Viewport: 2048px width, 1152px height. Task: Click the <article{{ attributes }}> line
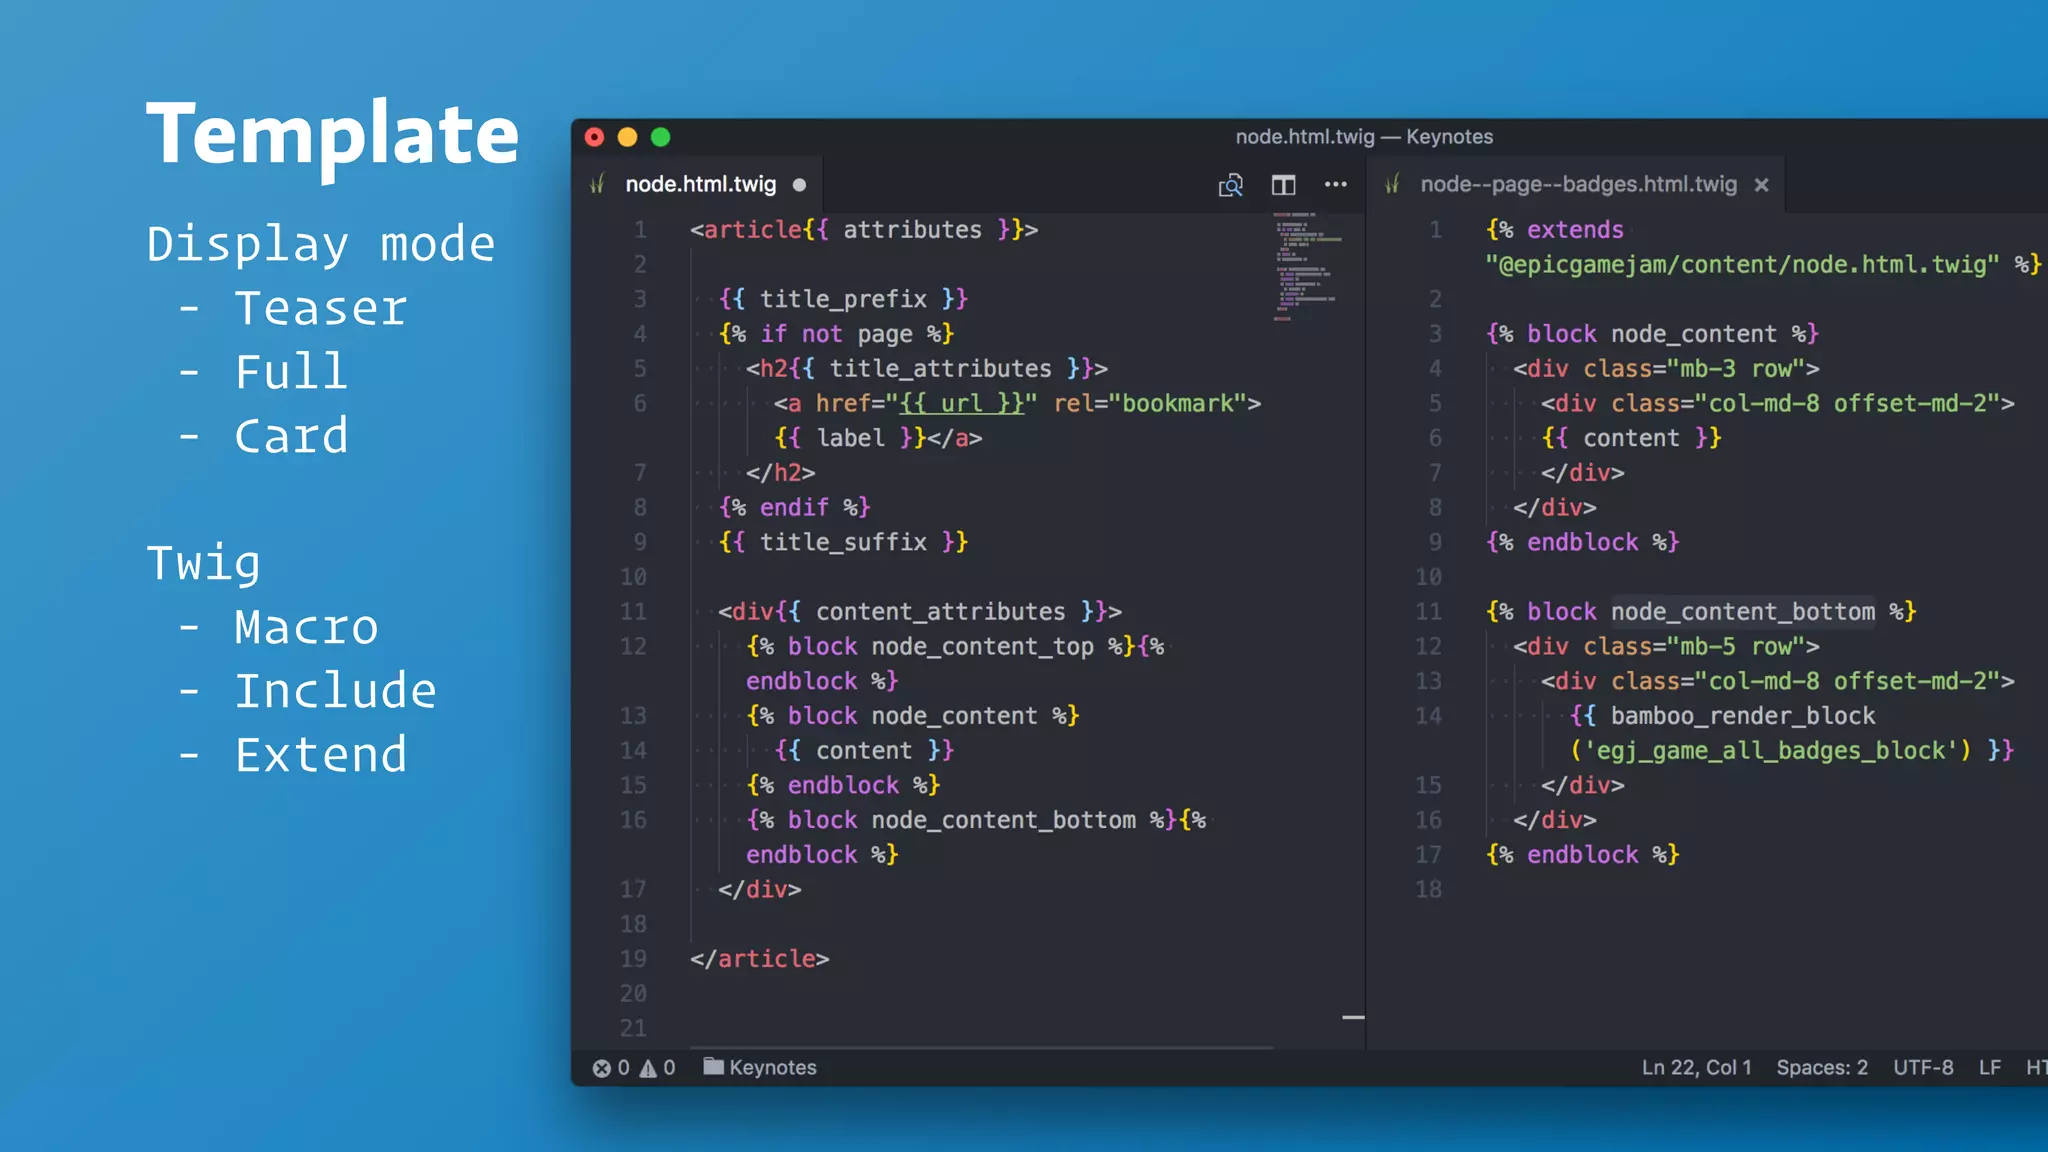click(864, 230)
